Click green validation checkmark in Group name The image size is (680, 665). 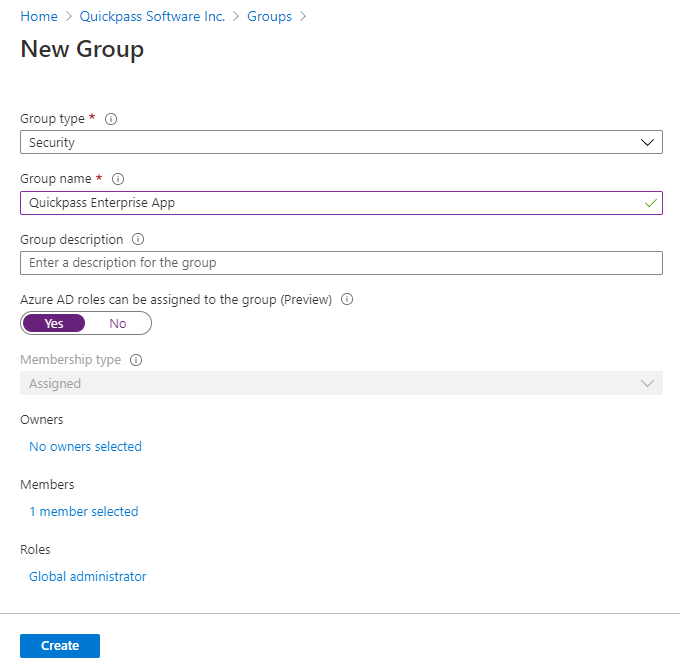(x=651, y=203)
